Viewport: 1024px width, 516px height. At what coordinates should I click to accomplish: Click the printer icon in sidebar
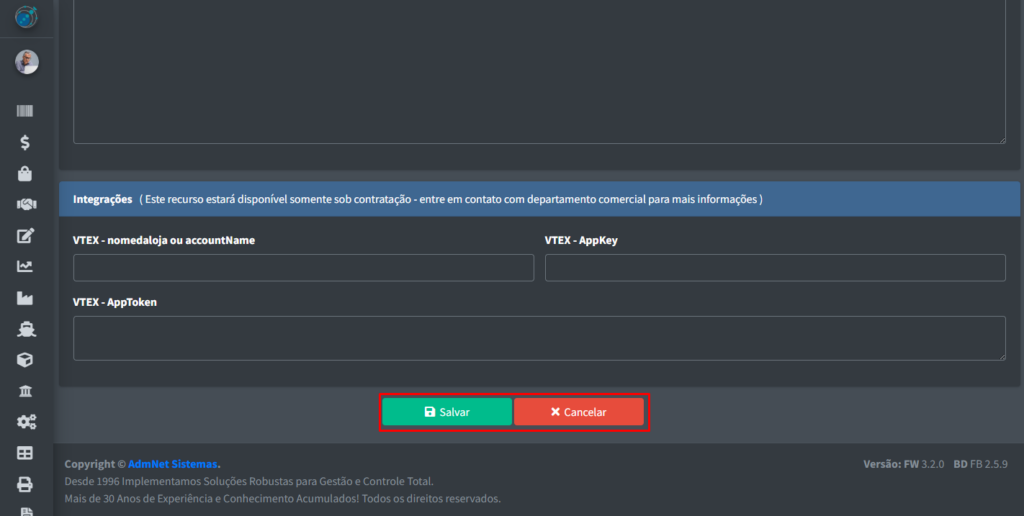[26, 484]
